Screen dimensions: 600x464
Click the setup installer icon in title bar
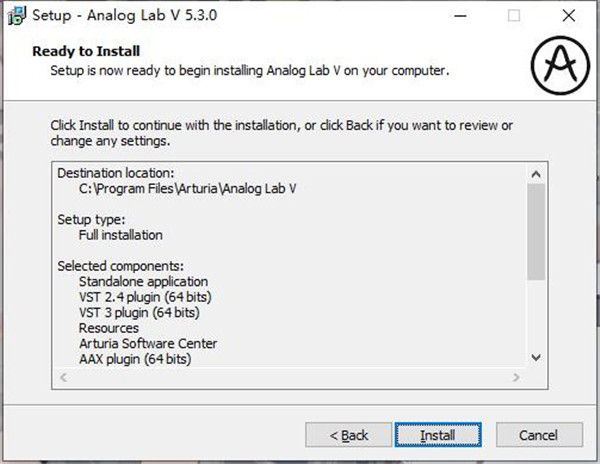click(17, 16)
